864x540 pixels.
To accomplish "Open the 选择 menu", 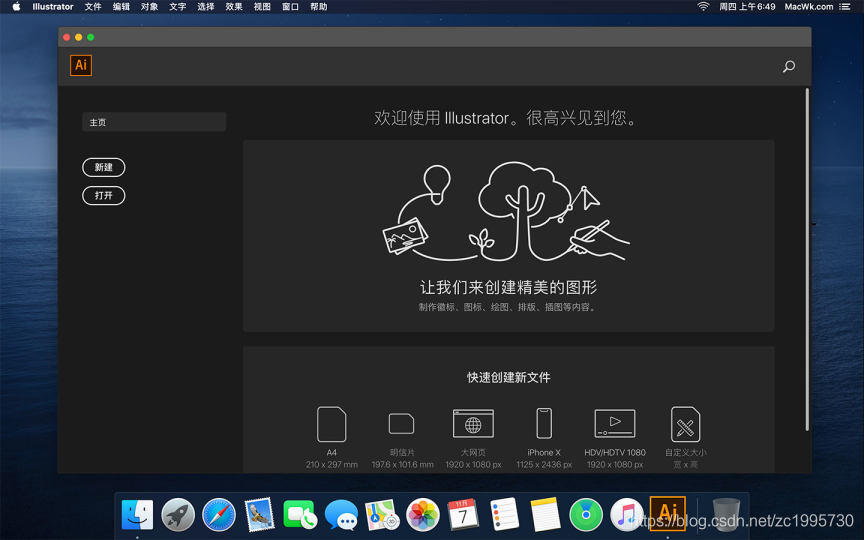I will (206, 7).
